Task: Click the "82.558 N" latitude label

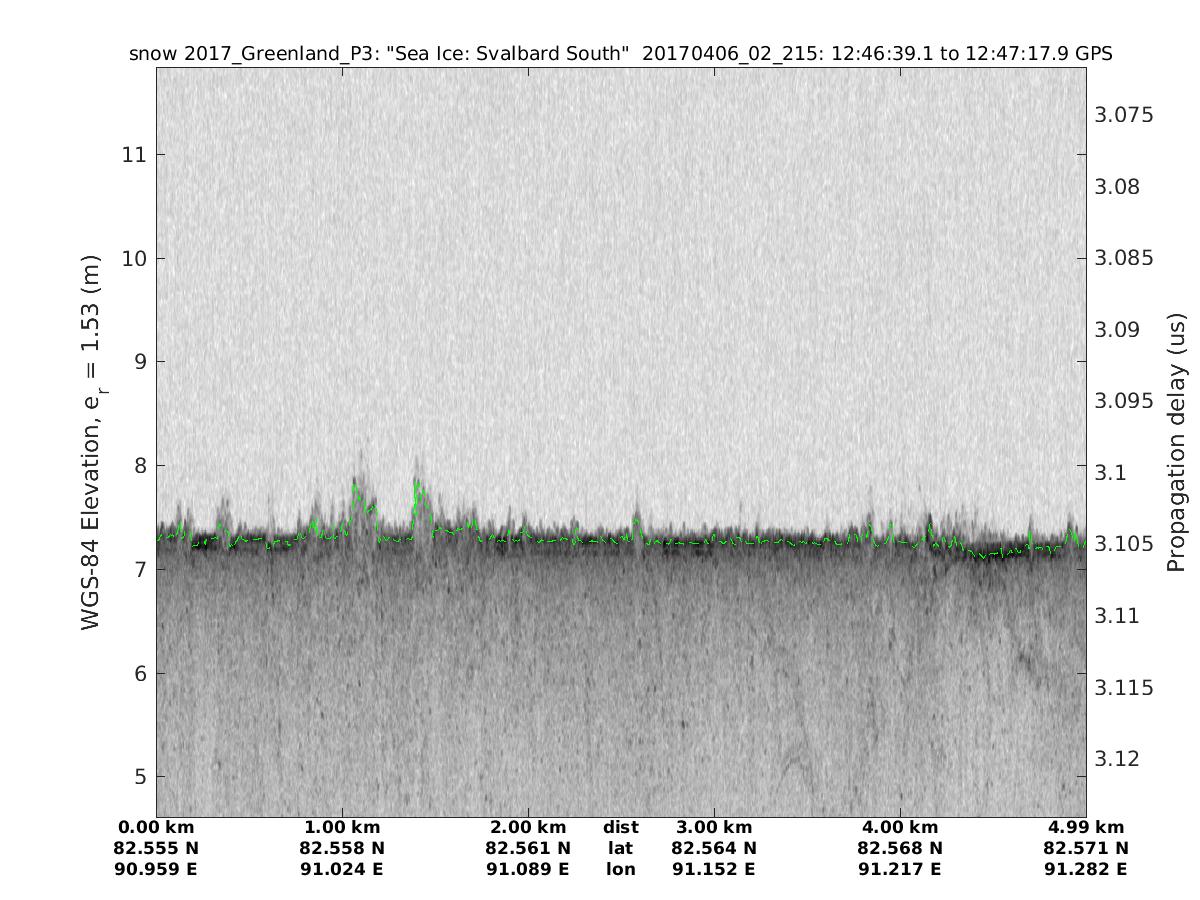Action: [x=342, y=849]
